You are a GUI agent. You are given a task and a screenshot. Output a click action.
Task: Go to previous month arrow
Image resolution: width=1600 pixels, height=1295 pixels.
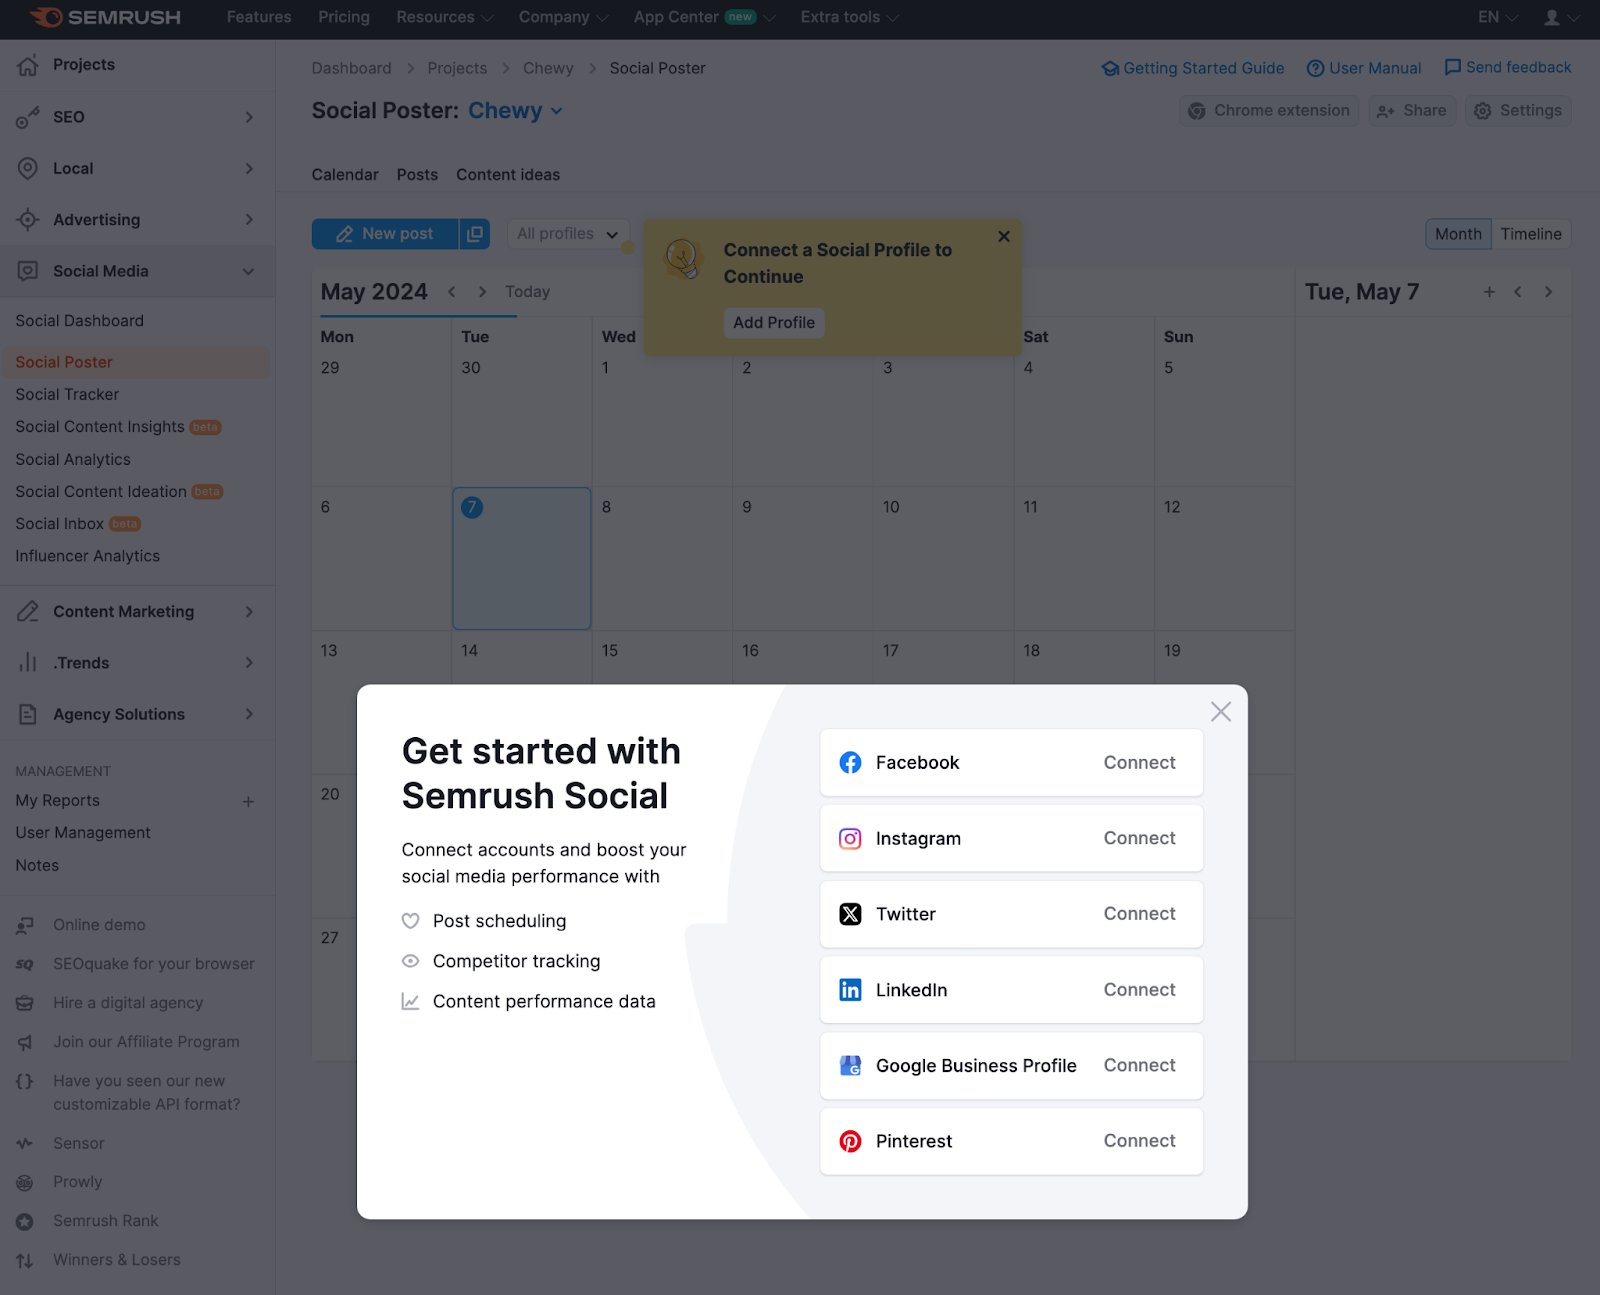click(x=452, y=292)
